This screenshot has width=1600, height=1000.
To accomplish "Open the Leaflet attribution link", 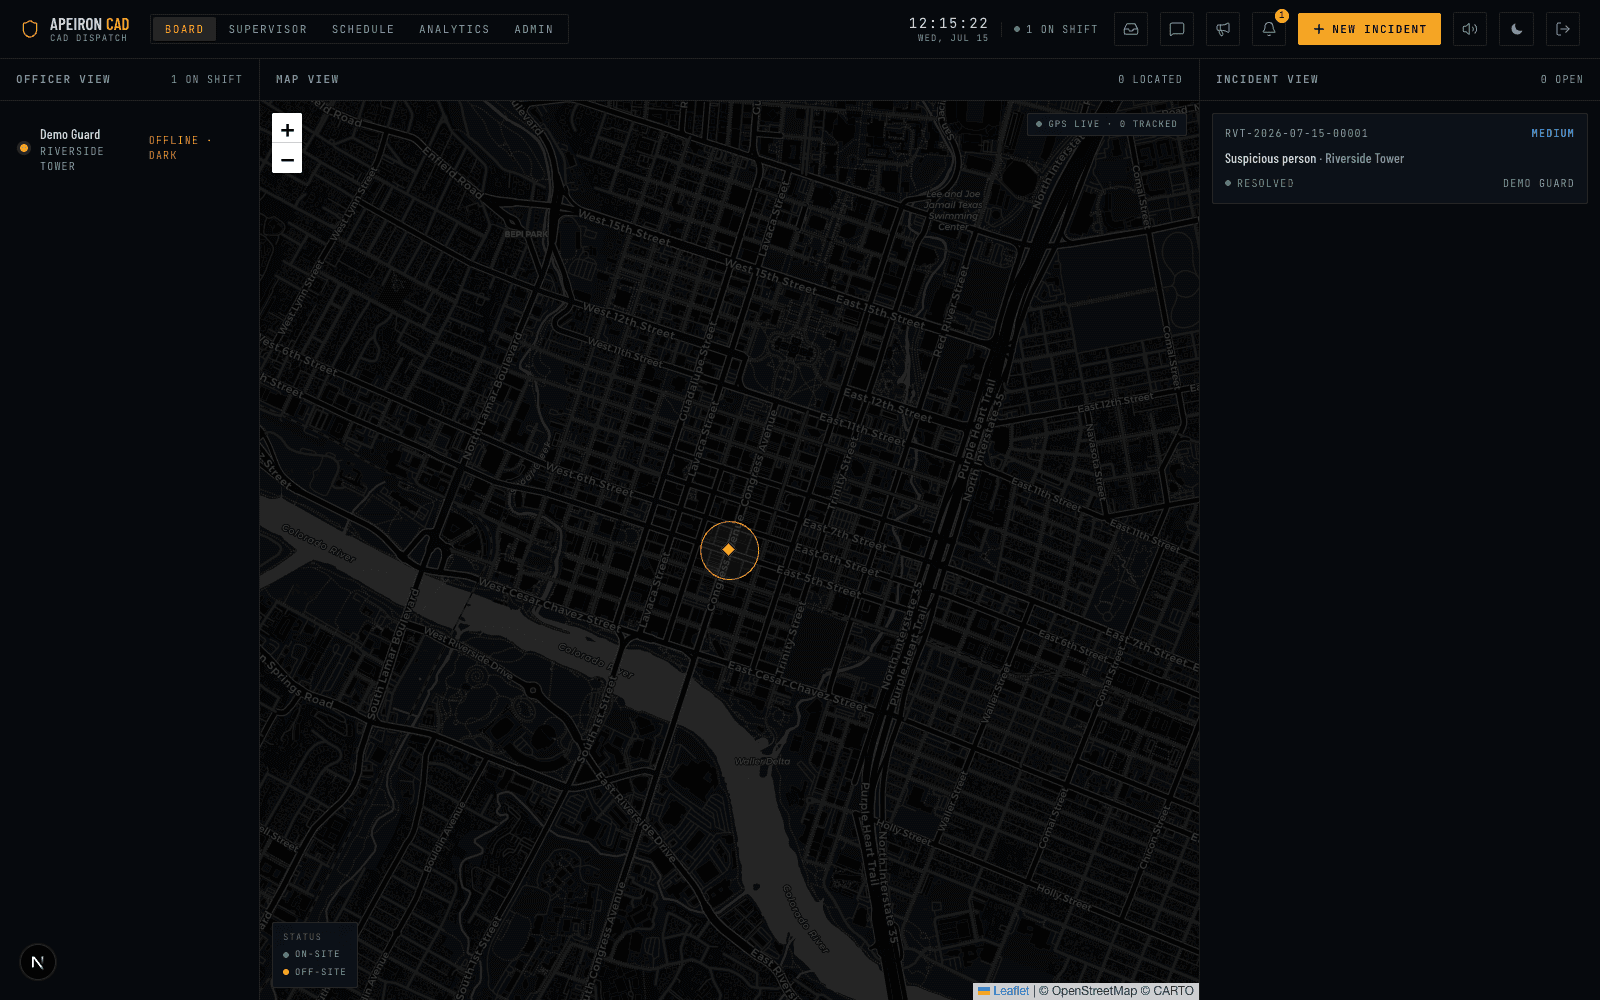I will click(x=1003, y=991).
